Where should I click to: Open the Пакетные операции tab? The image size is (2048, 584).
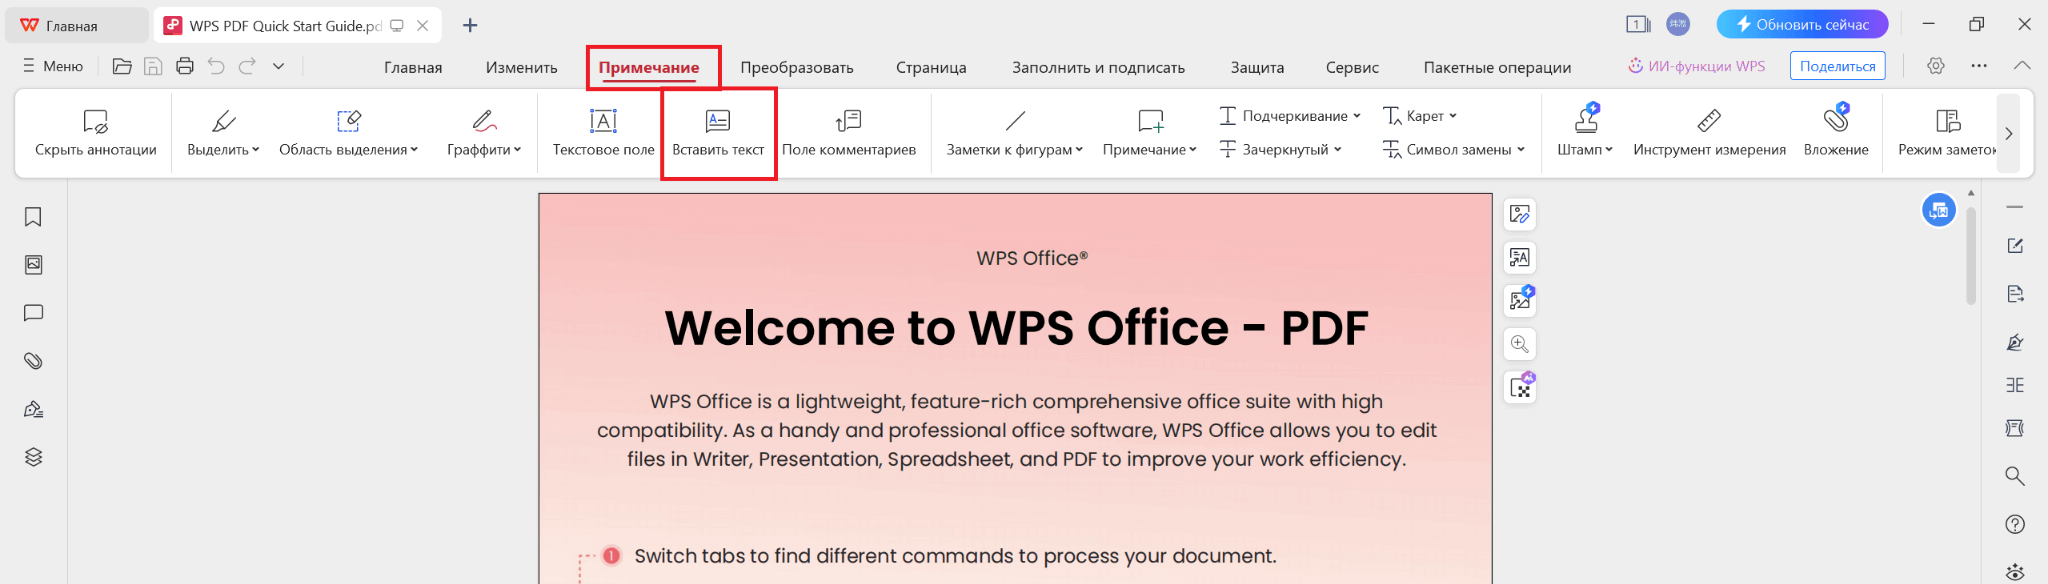pyautogui.click(x=1497, y=67)
